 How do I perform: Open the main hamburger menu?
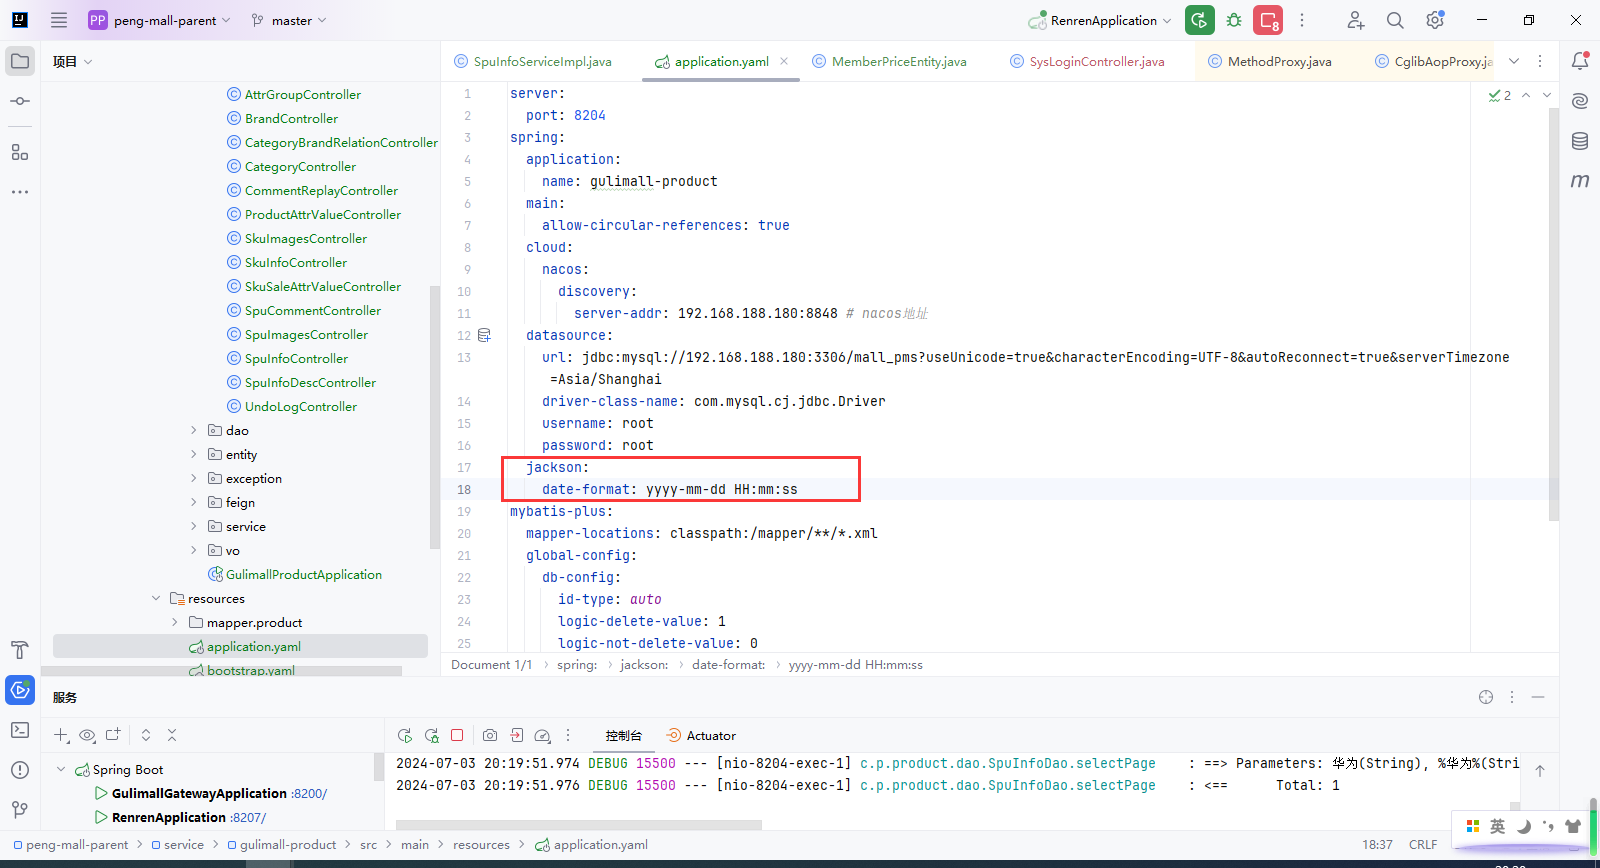[59, 20]
